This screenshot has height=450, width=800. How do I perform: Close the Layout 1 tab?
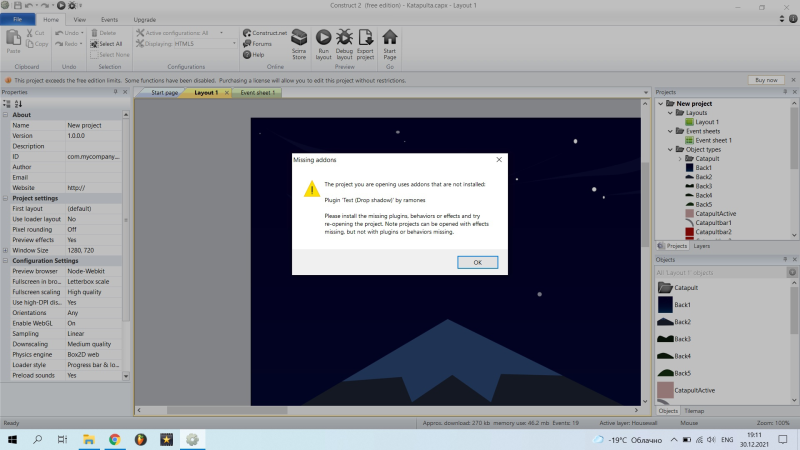coord(227,93)
